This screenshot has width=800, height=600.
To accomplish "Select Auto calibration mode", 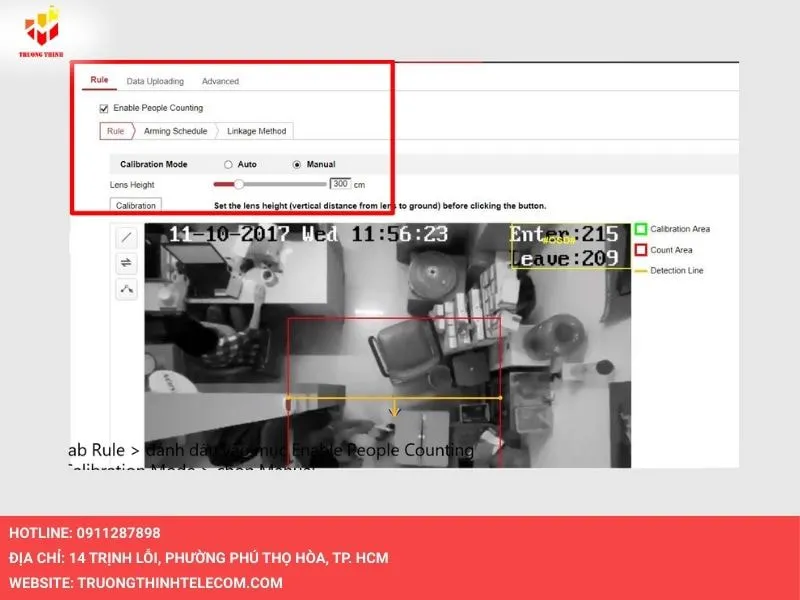I will (x=228, y=164).
